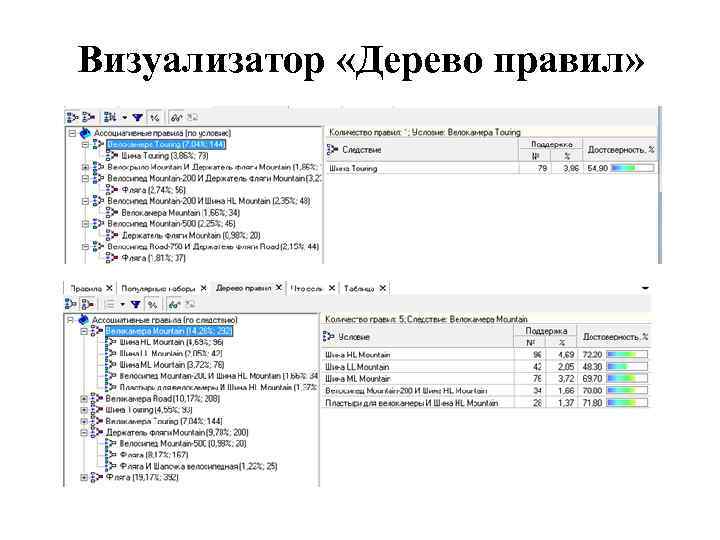
Task: Sort by 'Достоверность, %' header in lower table
Action: pos(616,337)
